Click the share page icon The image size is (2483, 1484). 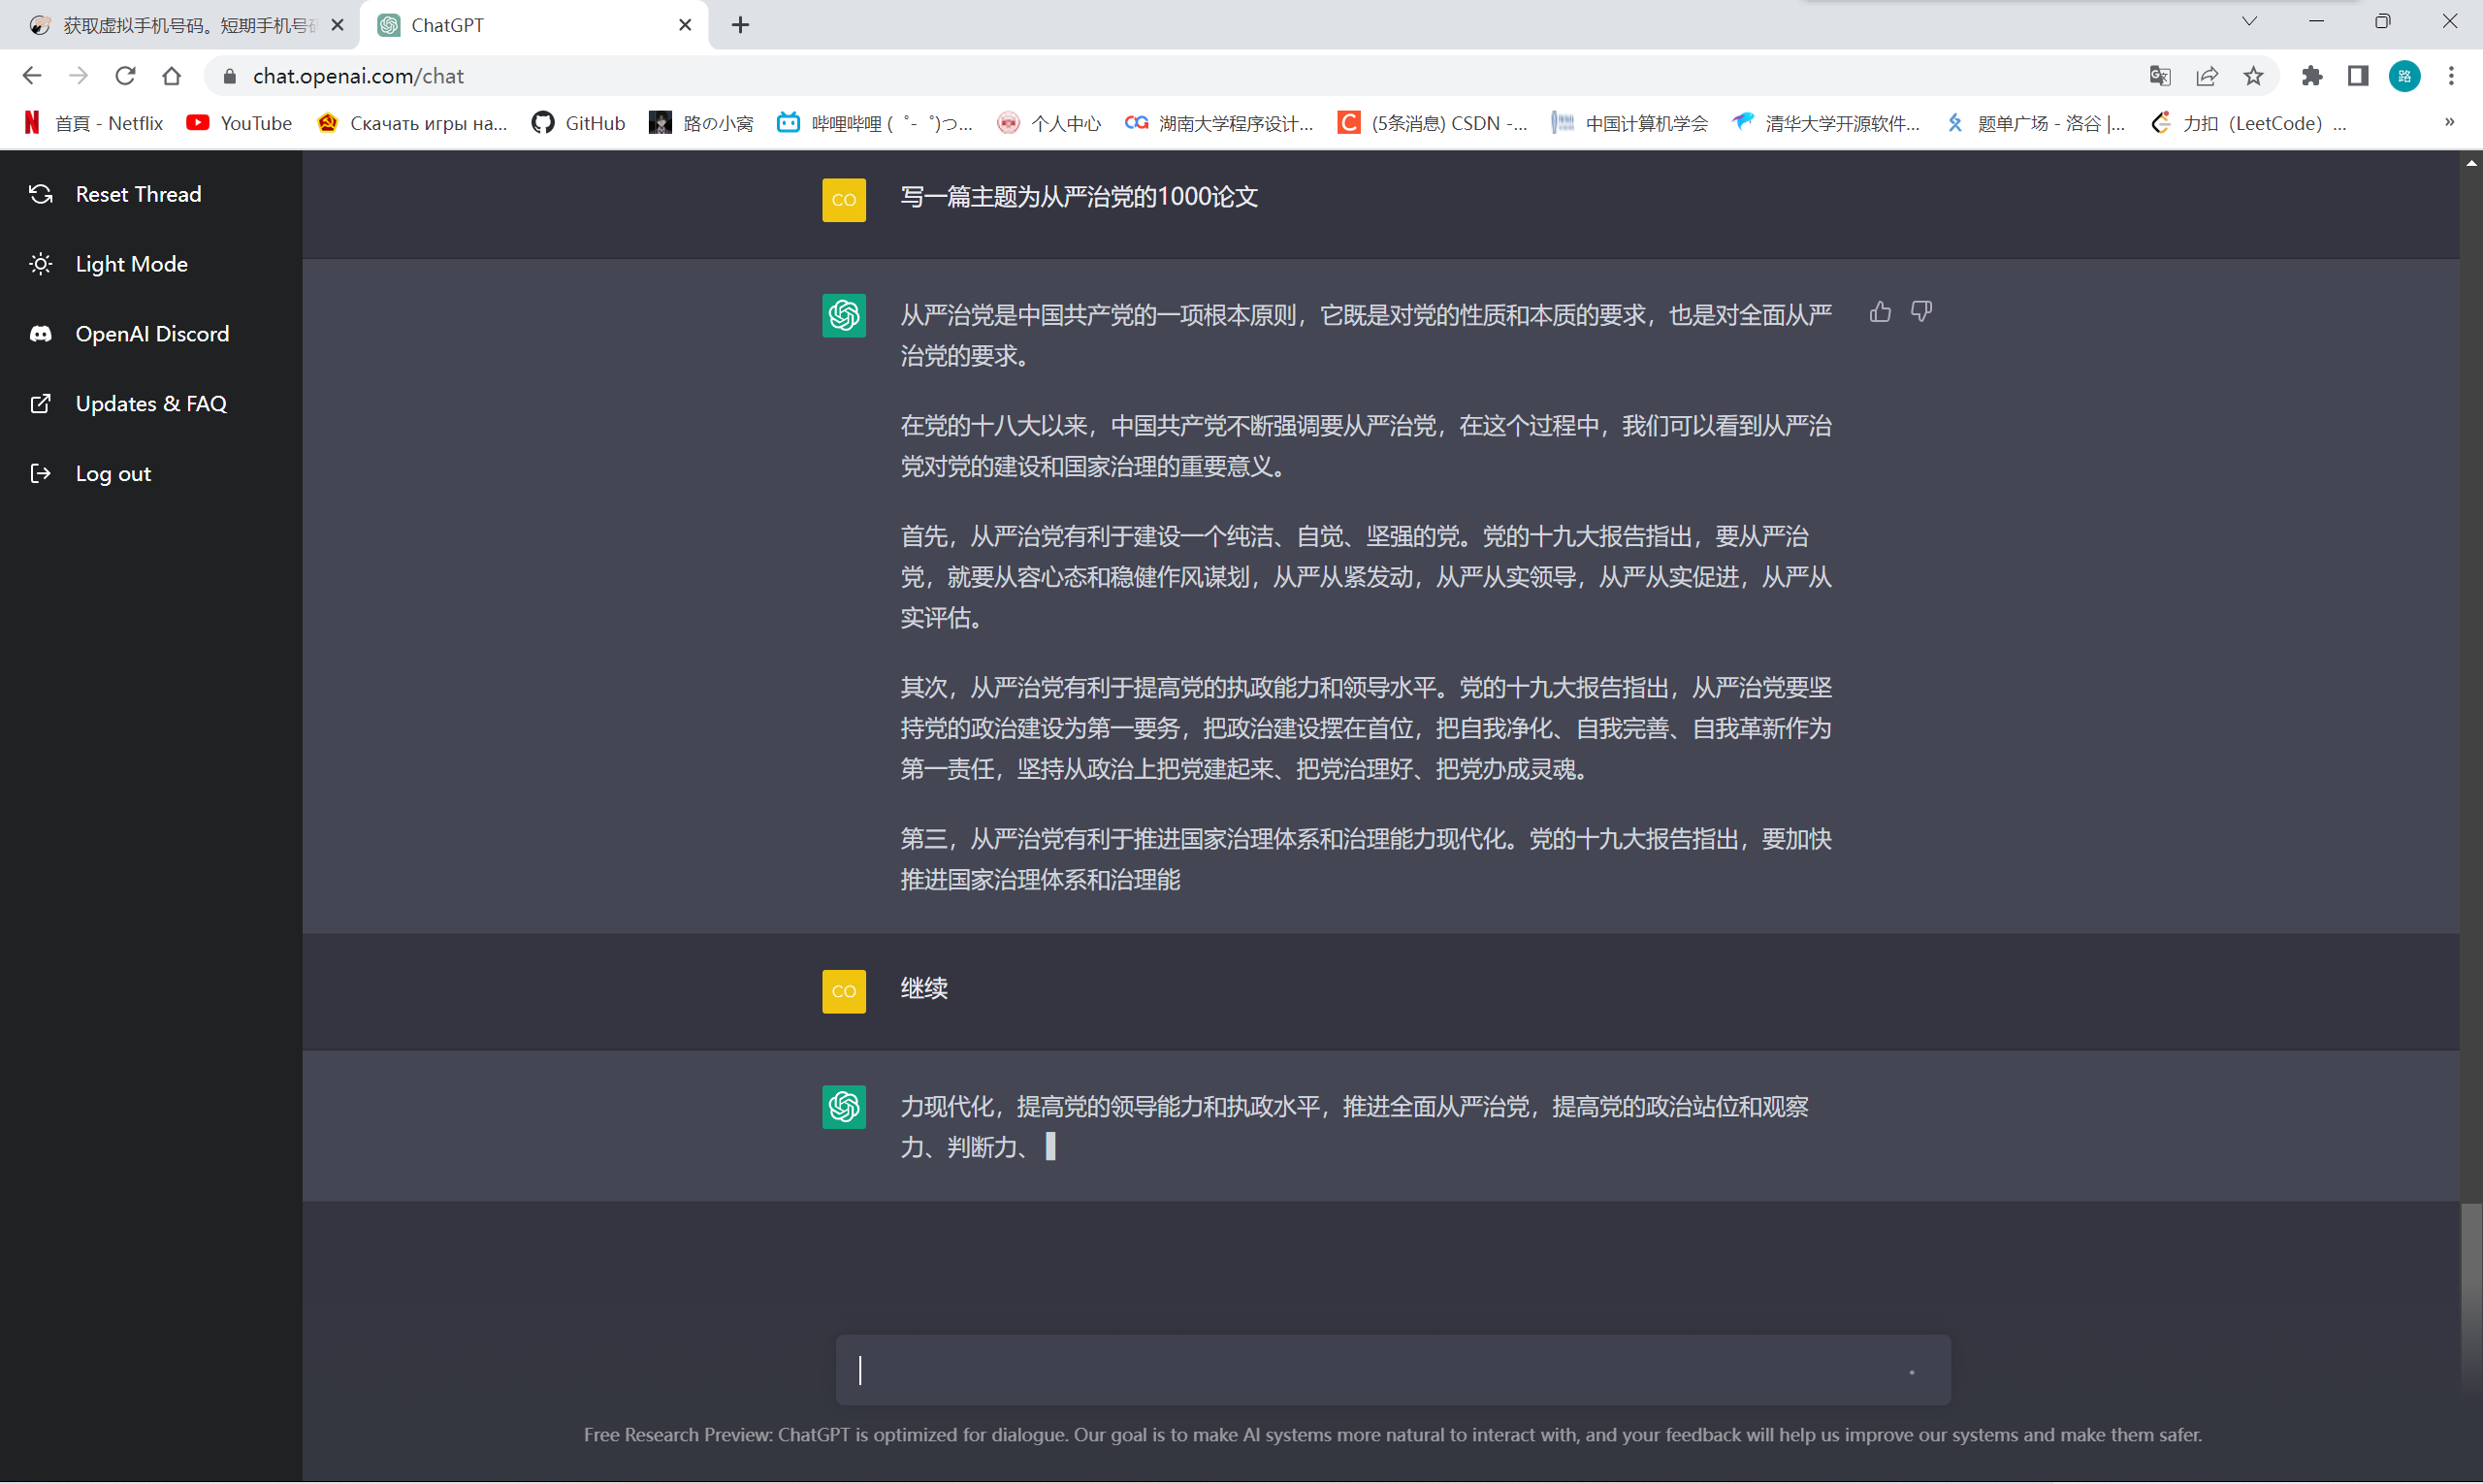pyautogui.click(x=2206, y=76)
